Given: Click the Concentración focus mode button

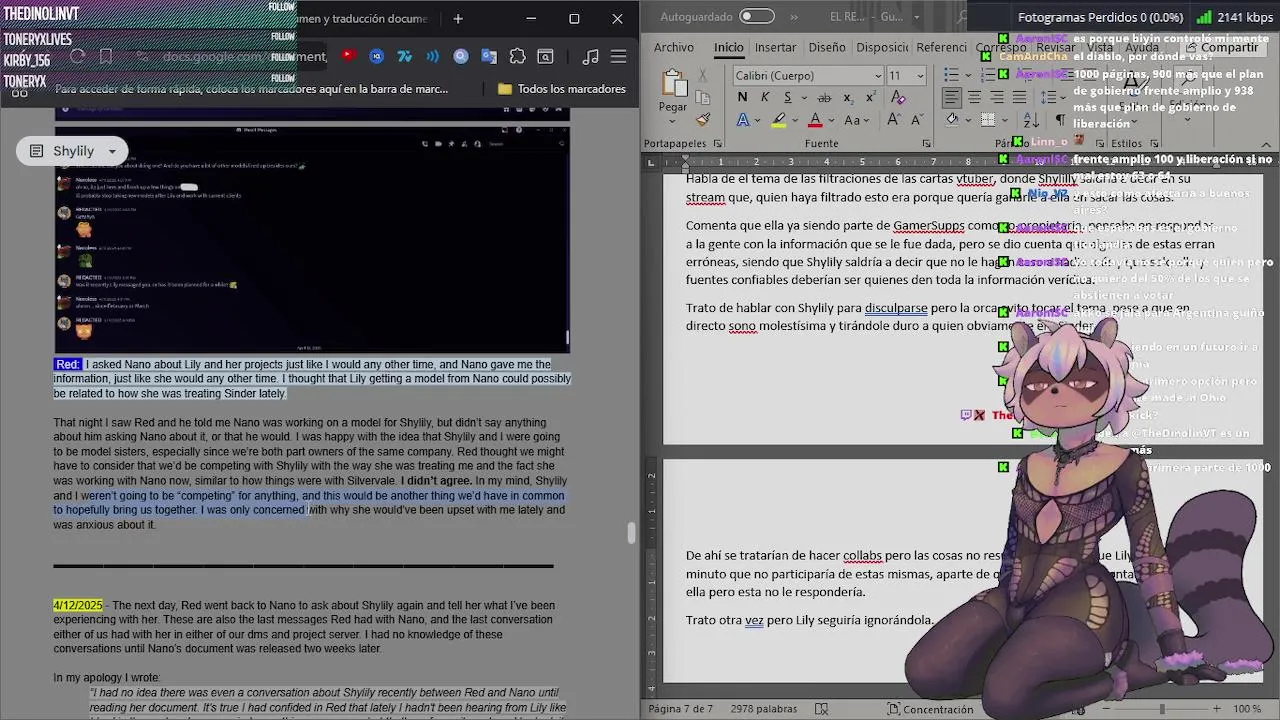Looking at the screenshot, I should 930,709.
